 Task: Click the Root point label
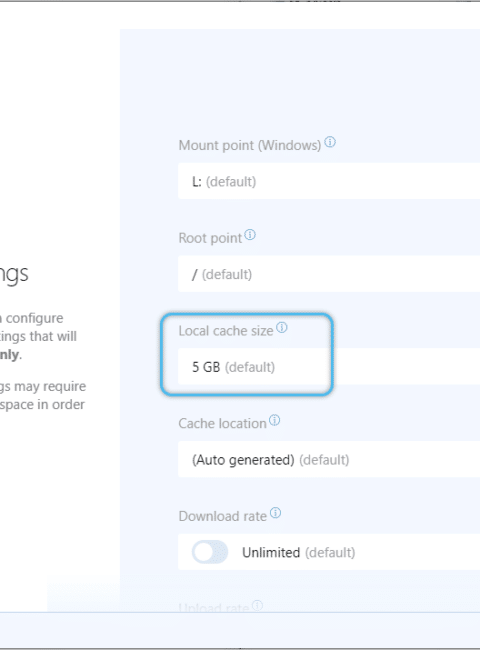[210, 238]
